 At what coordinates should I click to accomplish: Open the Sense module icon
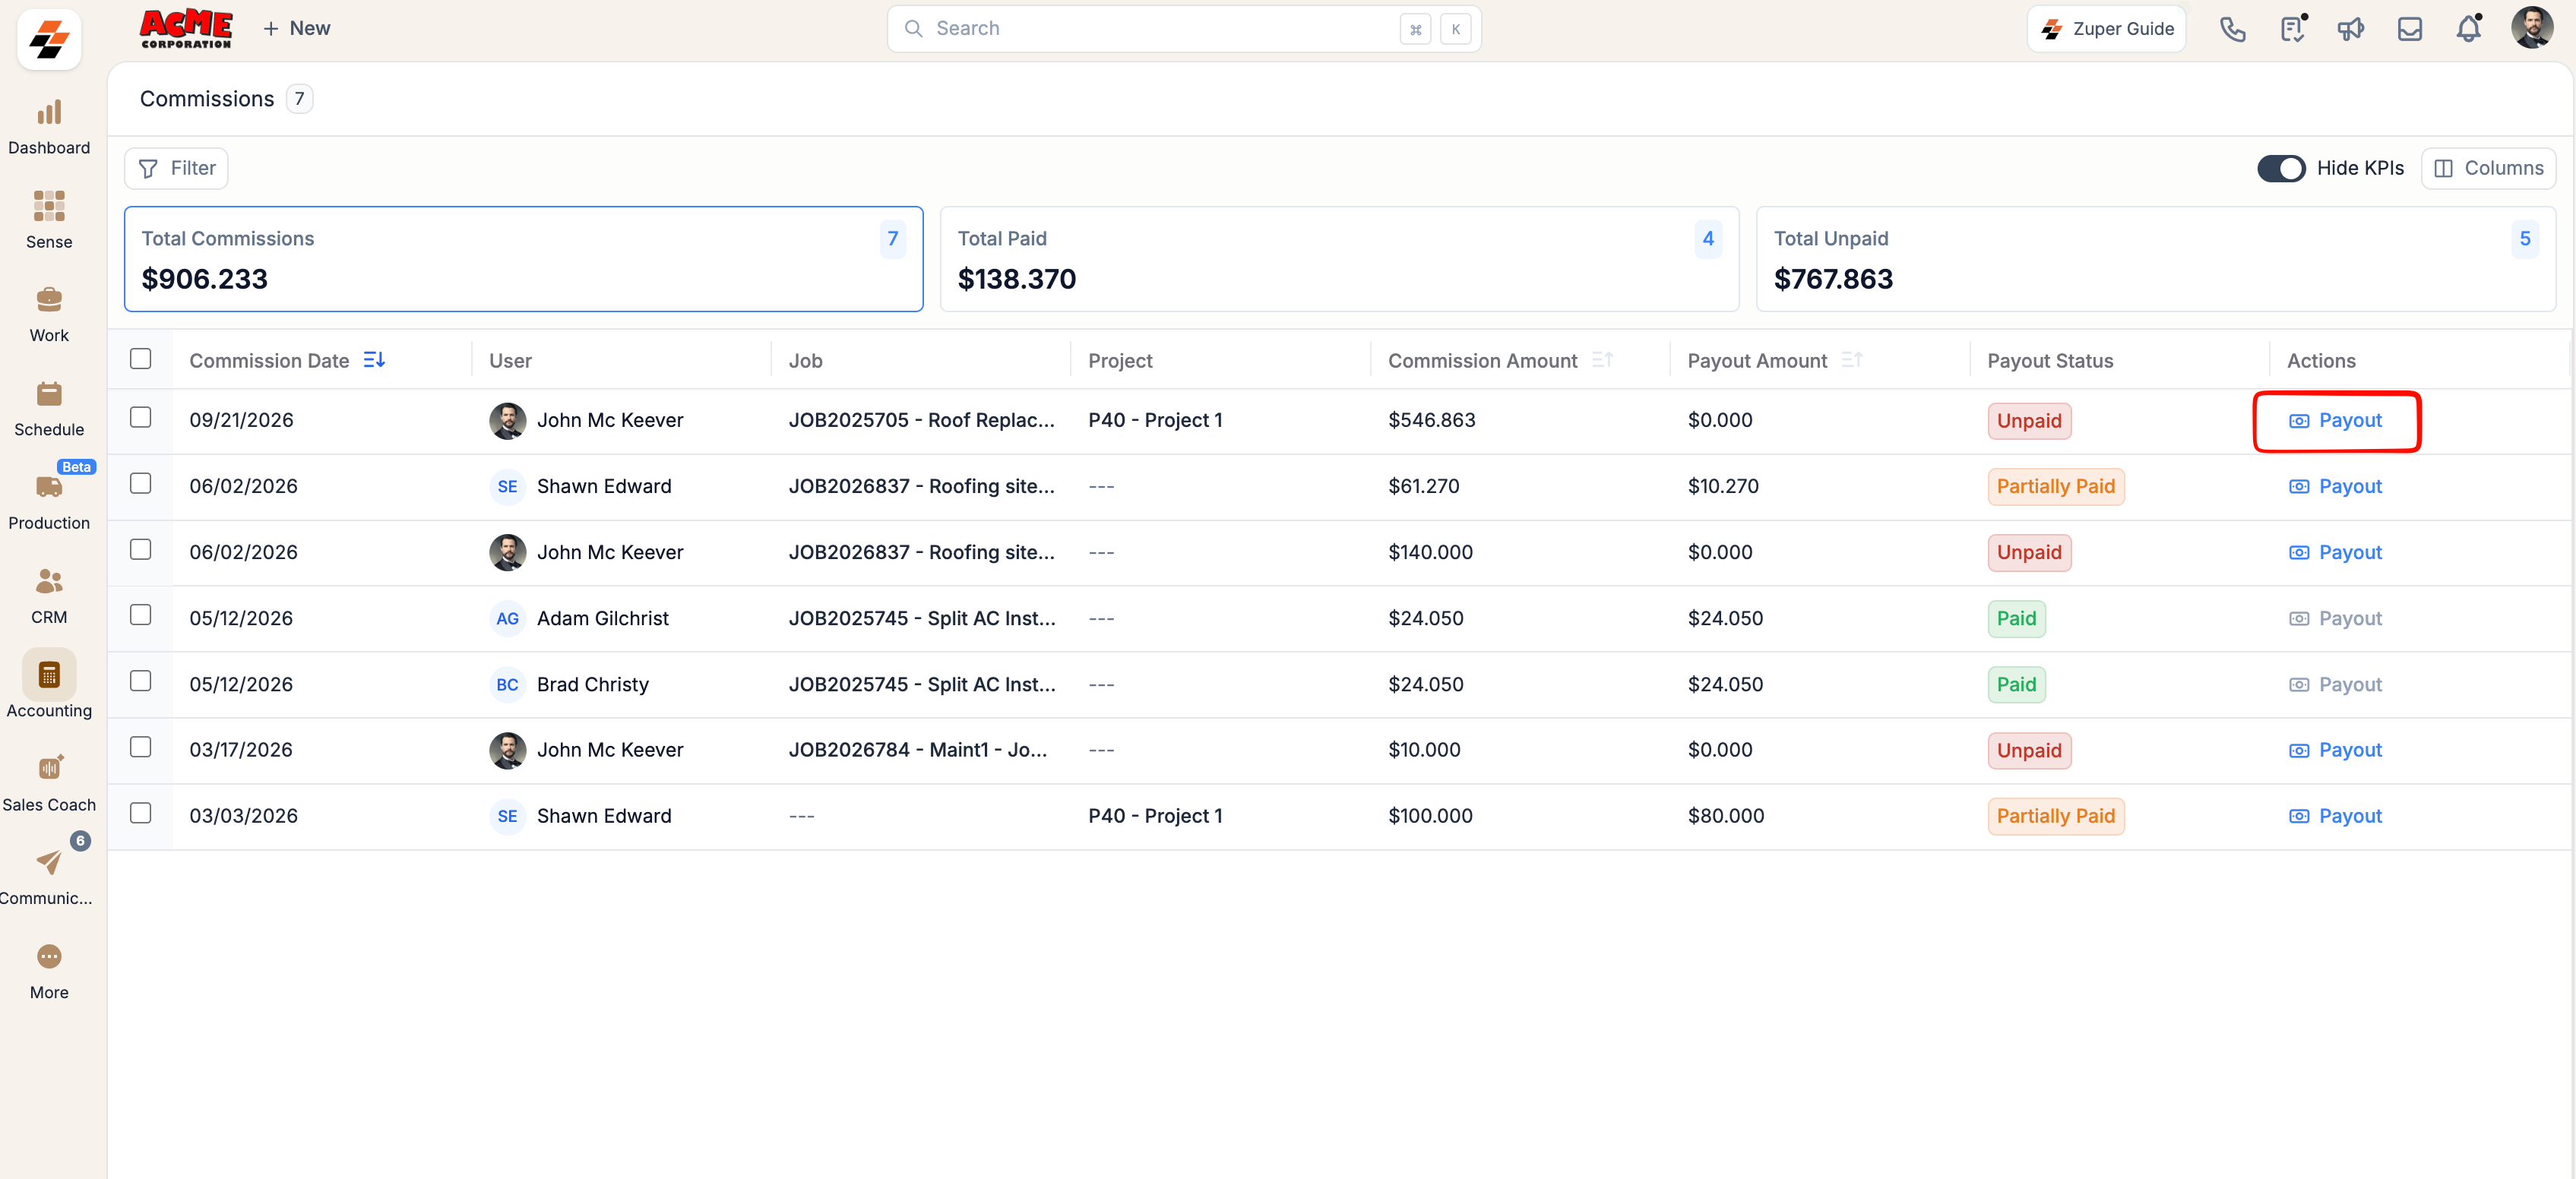pyautogui.click(x=49, y=206)
